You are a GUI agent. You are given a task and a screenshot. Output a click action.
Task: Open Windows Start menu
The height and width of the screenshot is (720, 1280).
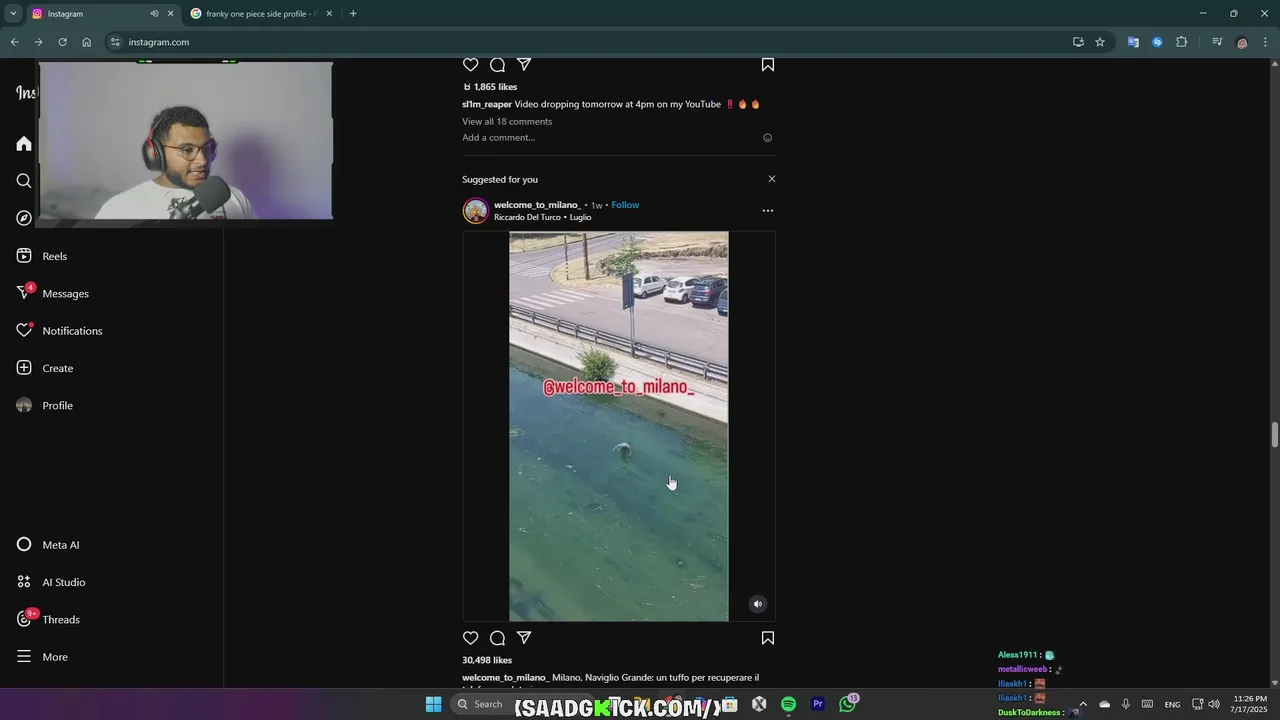click(x=433, y=704)
